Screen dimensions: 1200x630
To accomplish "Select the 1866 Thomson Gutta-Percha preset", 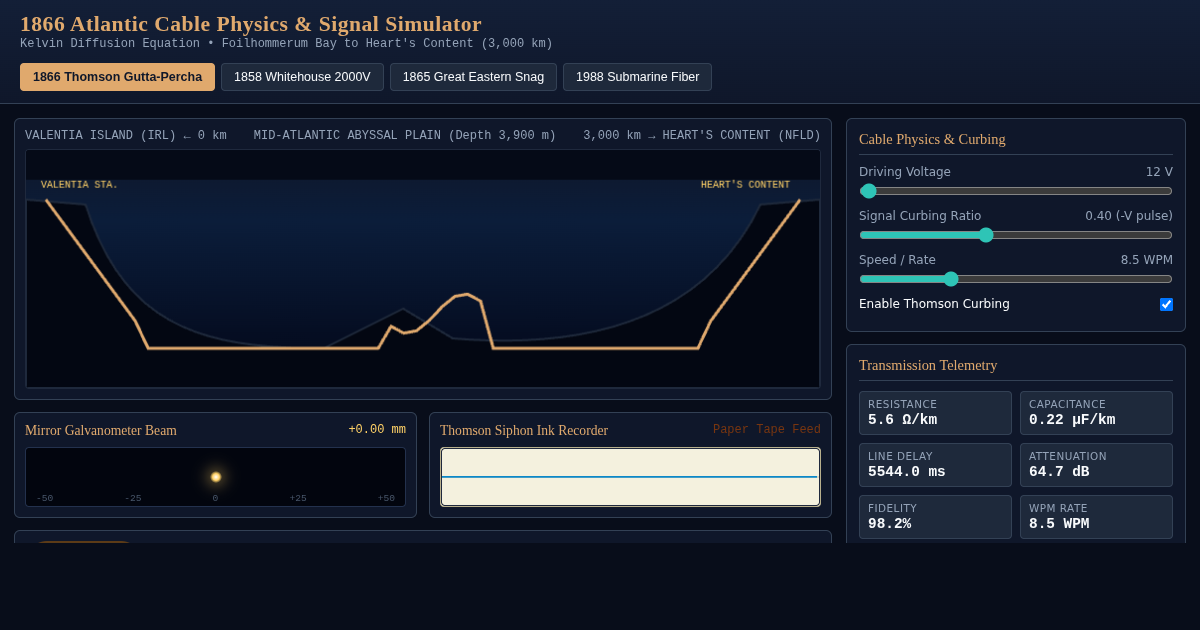I will coord(117,77).
